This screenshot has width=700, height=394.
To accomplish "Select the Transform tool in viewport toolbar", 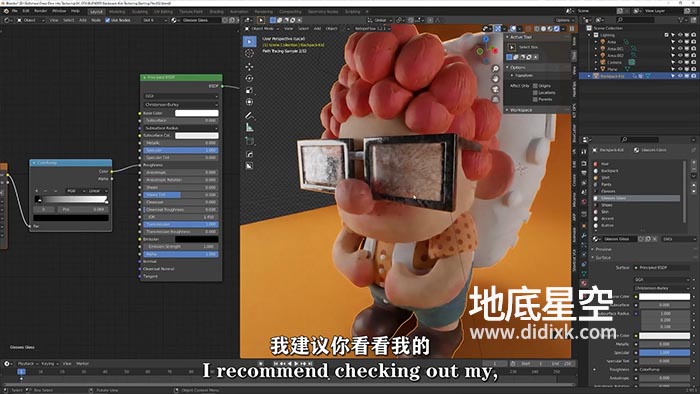I will tap(250, 102).
